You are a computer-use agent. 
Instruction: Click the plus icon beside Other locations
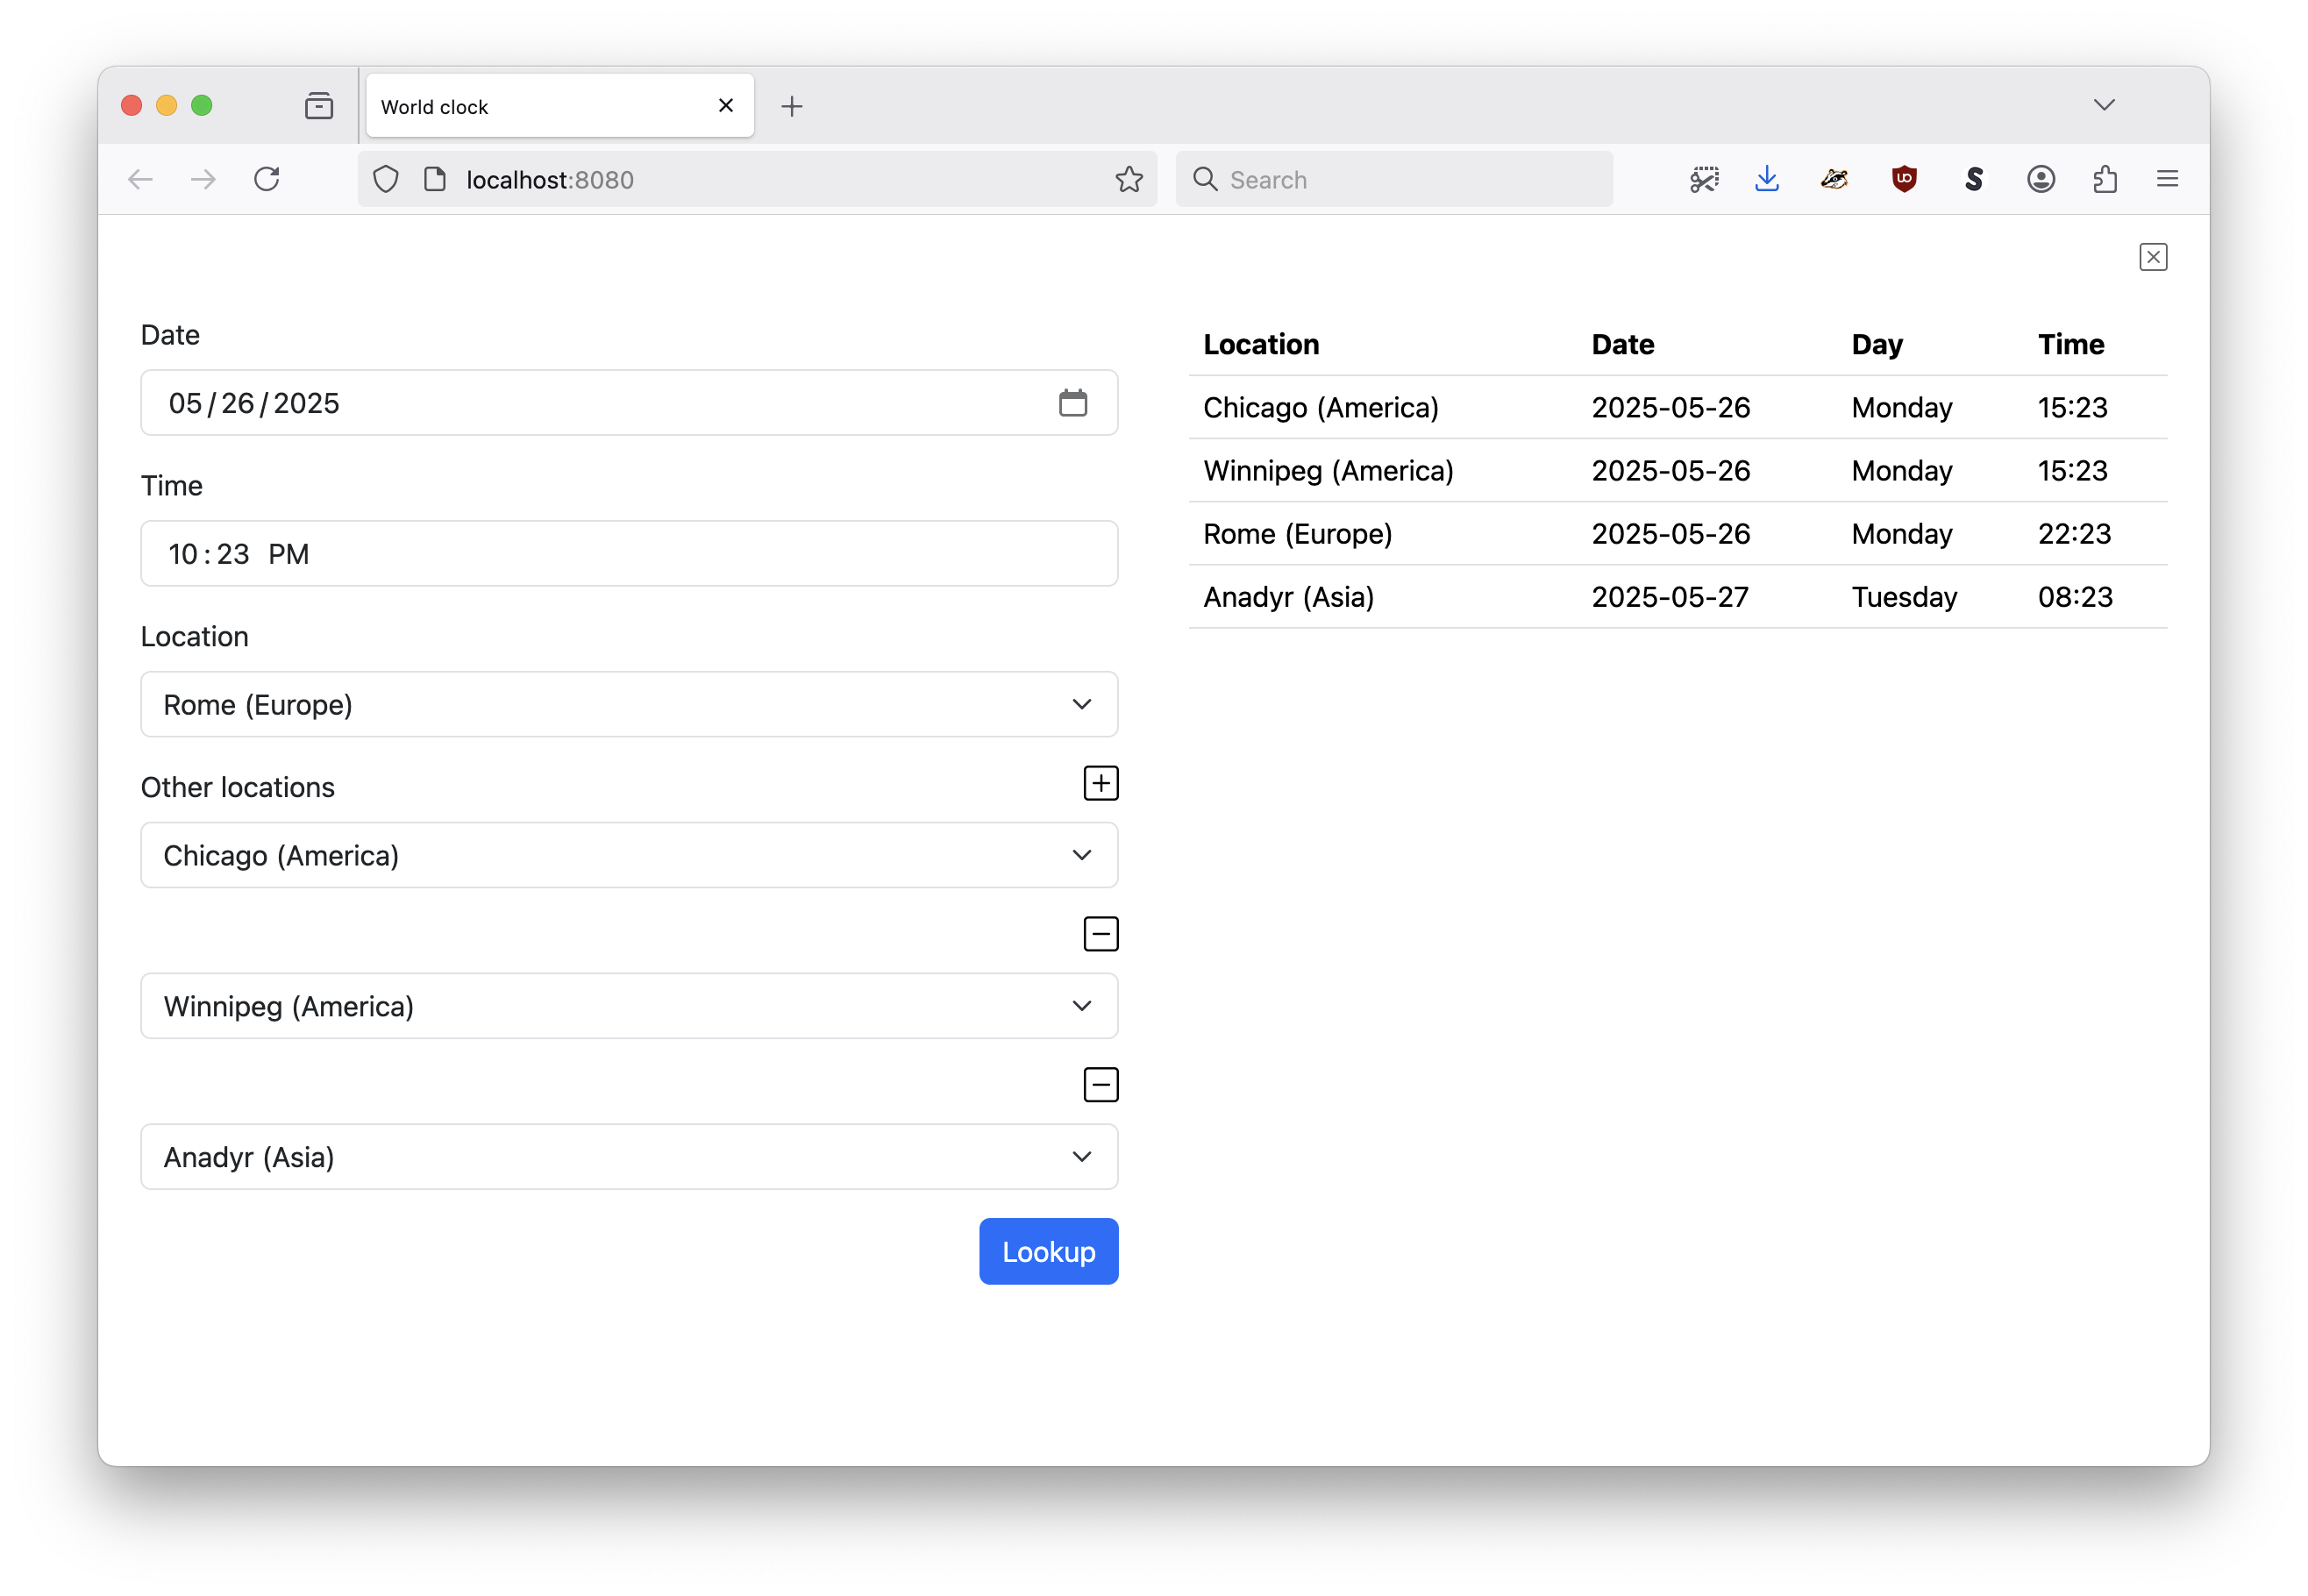pyautogui.click(x=1100, y=783)
